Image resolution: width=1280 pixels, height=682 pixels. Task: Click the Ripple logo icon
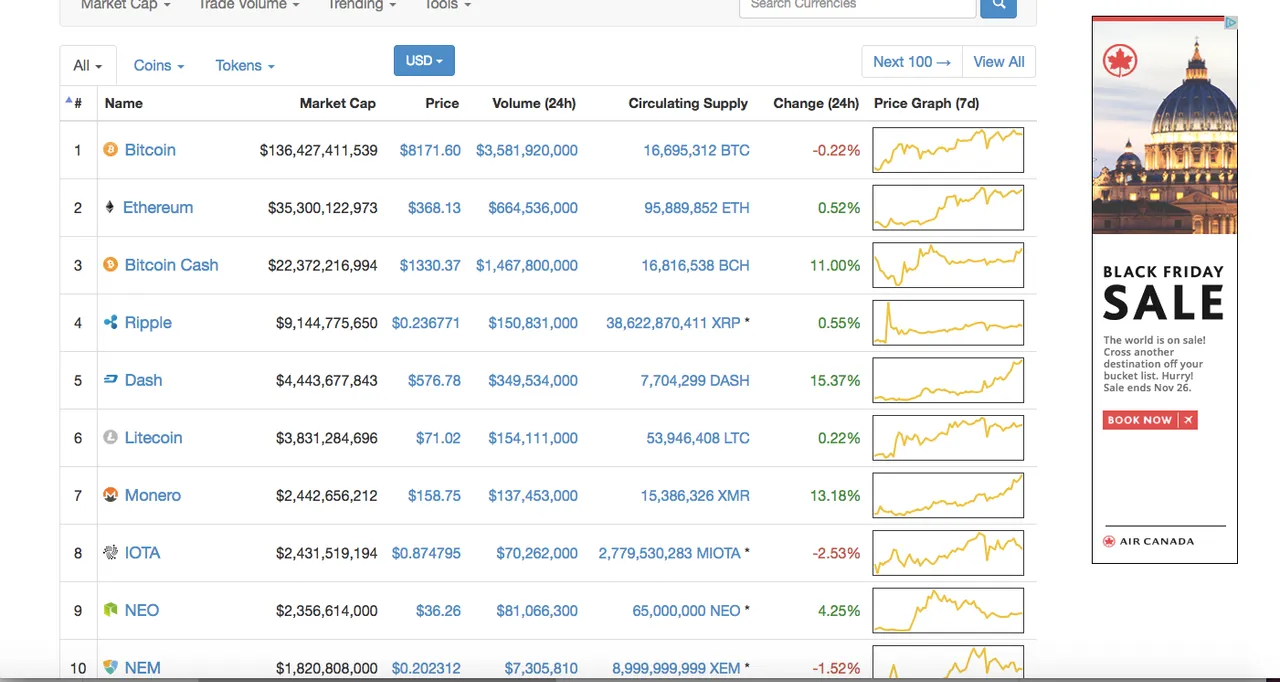click(111, 323)
